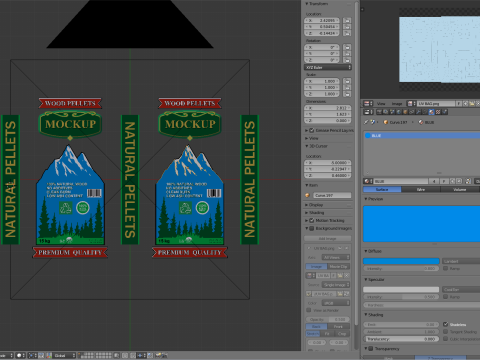Select the Movie Clip source tab
The image size is (480, 360).
coord(339,266)
